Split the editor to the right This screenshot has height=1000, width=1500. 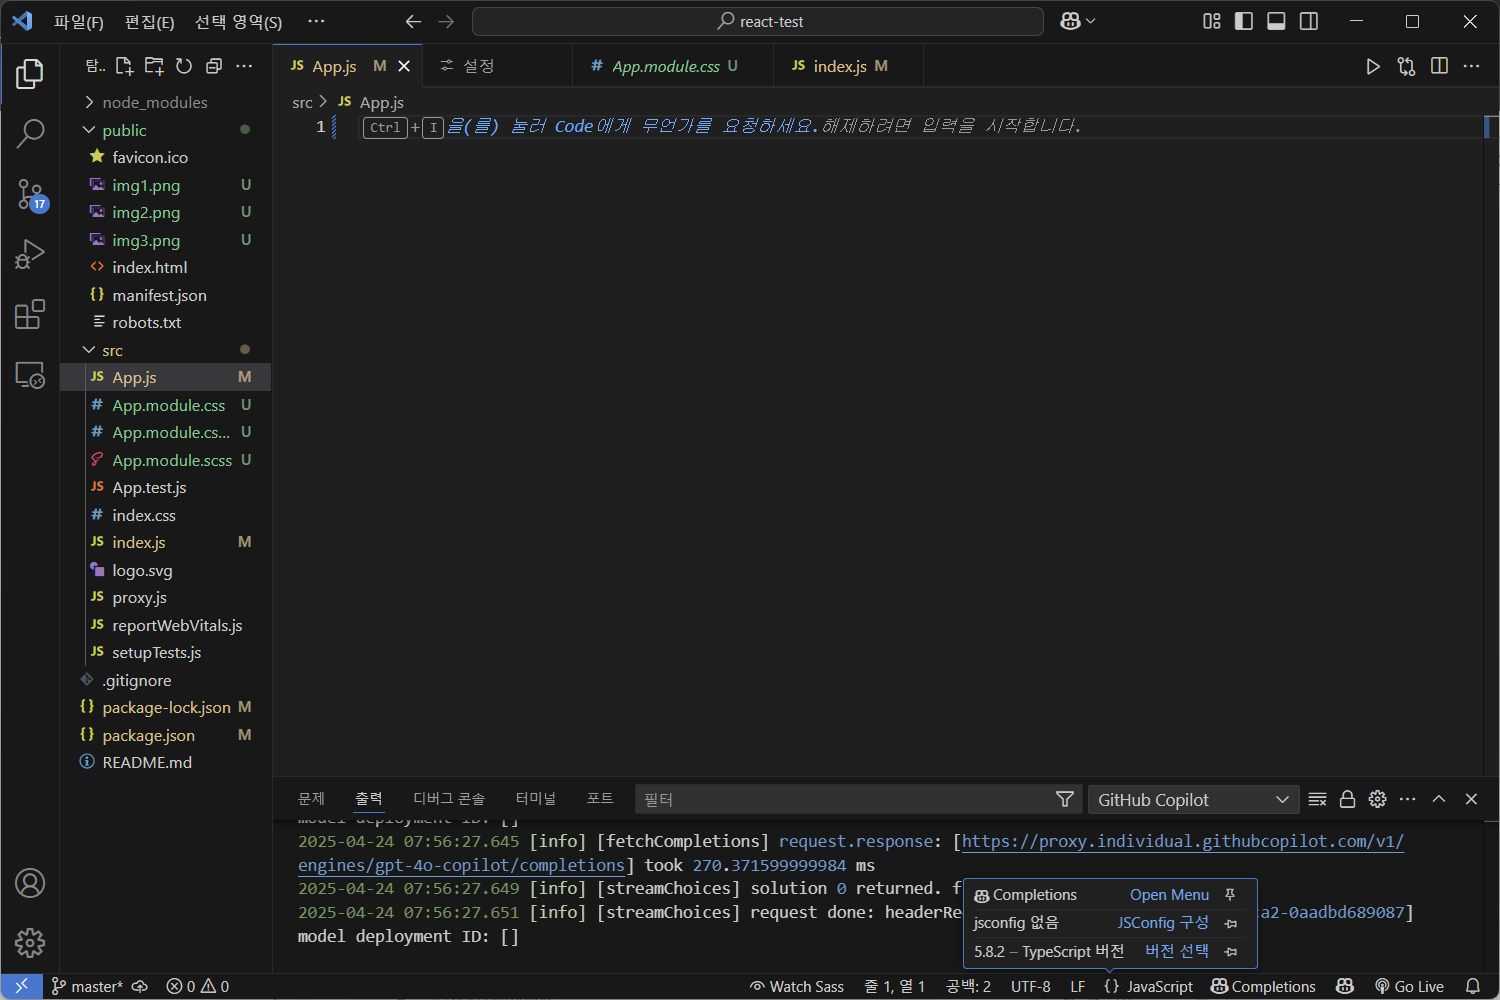coord(1439,66)
